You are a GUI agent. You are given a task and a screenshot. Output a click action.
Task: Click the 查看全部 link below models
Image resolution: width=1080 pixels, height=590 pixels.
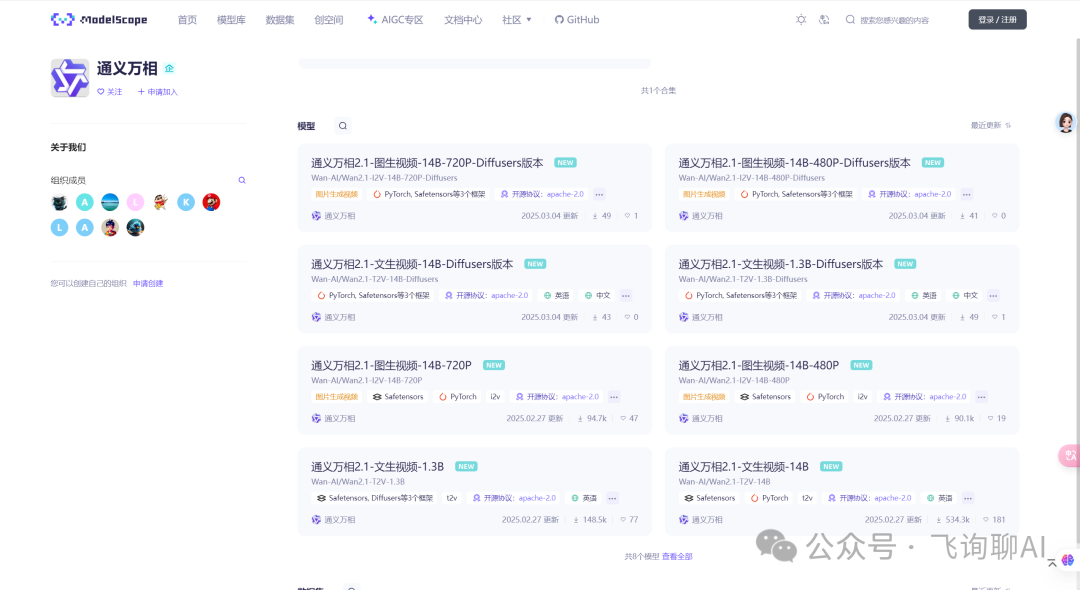tap(677, 556)
